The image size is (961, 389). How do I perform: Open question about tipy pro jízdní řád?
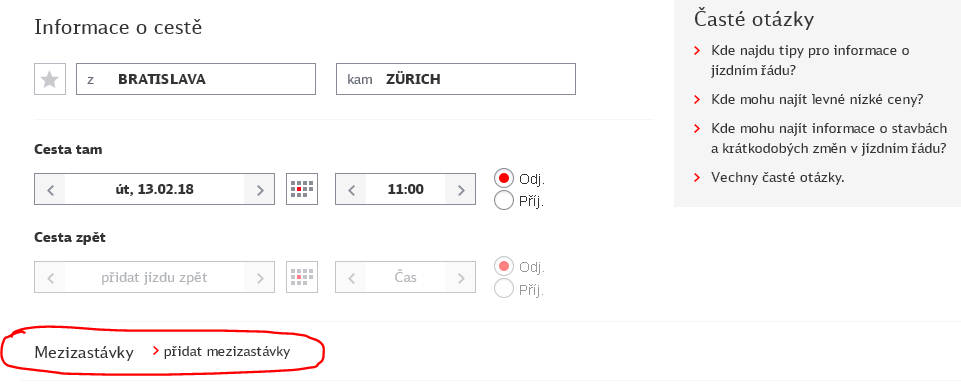[810, 59]
